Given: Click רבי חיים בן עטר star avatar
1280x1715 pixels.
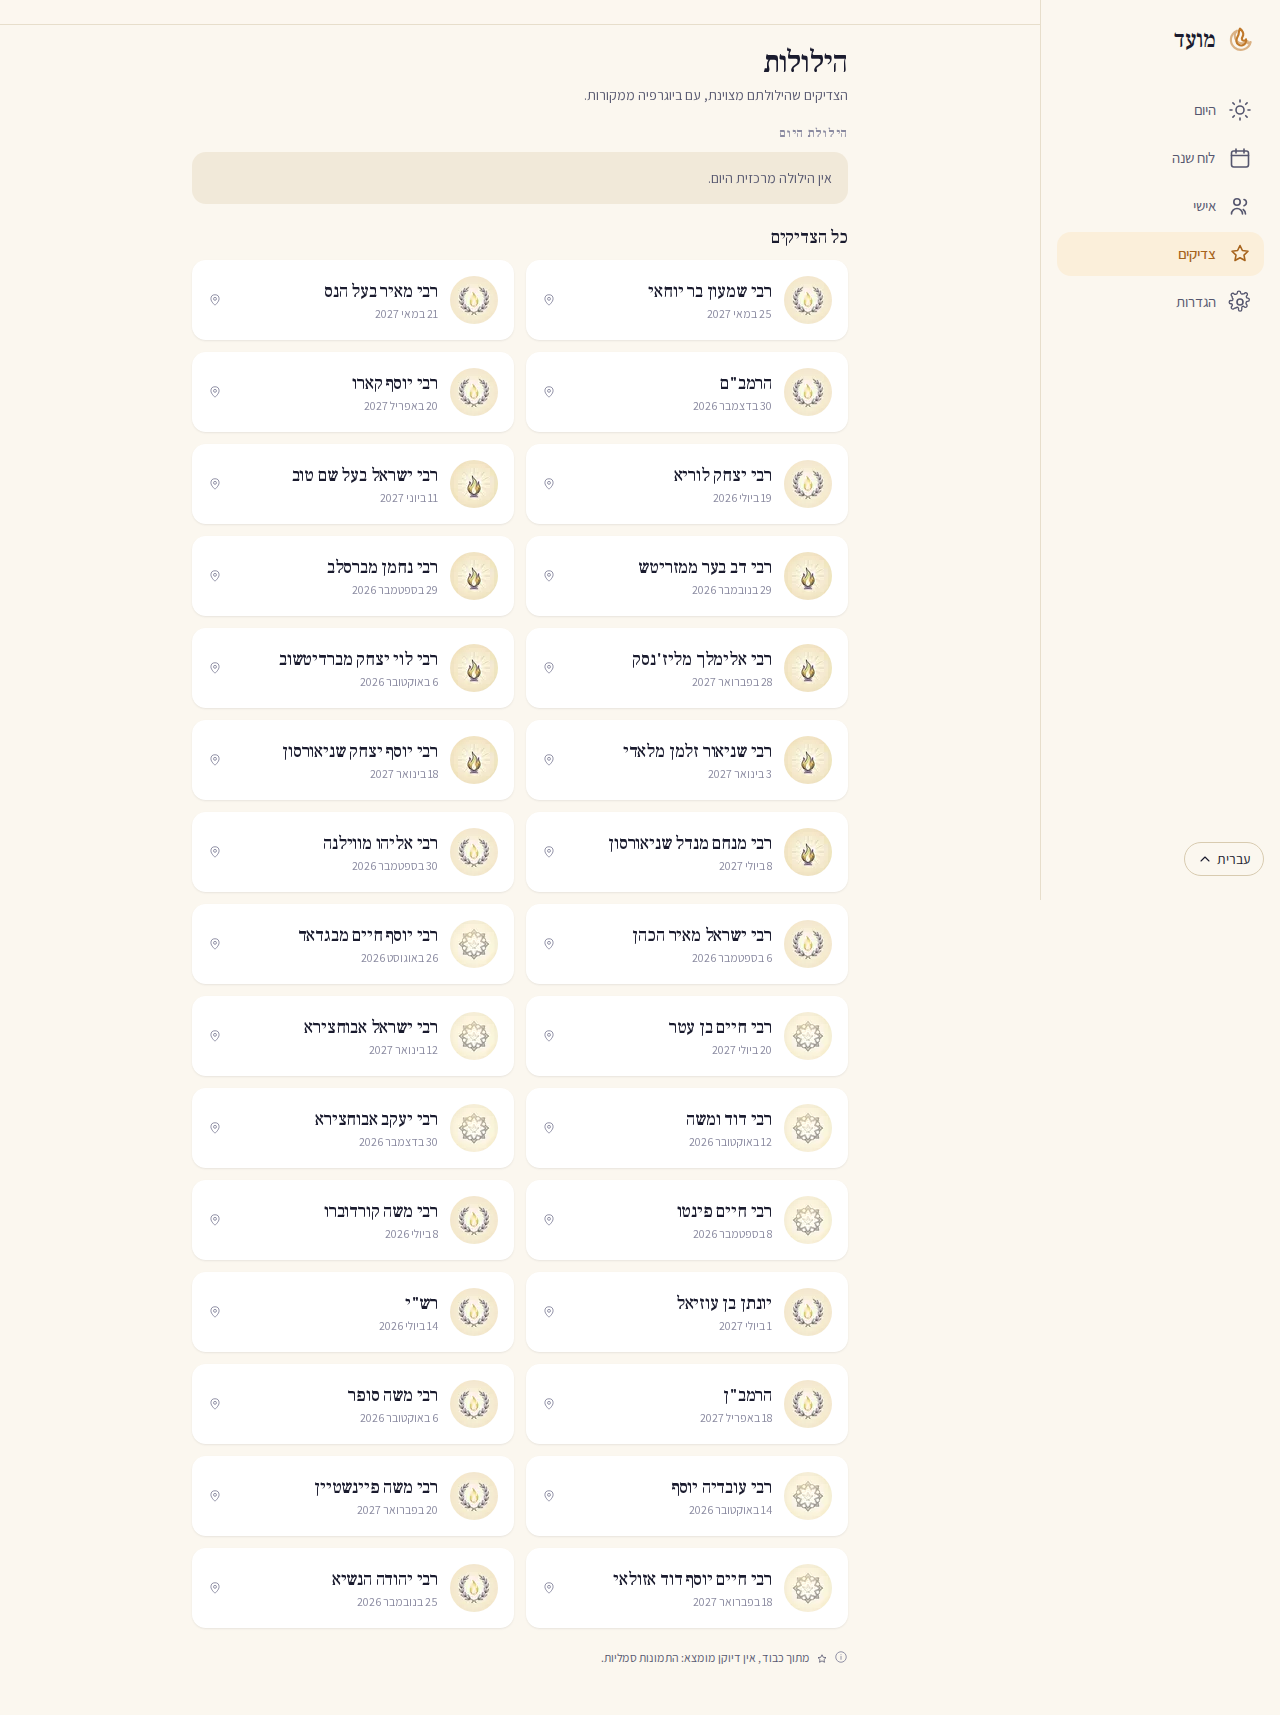Looking at the screenshot, I should (x=808, y=1036).
